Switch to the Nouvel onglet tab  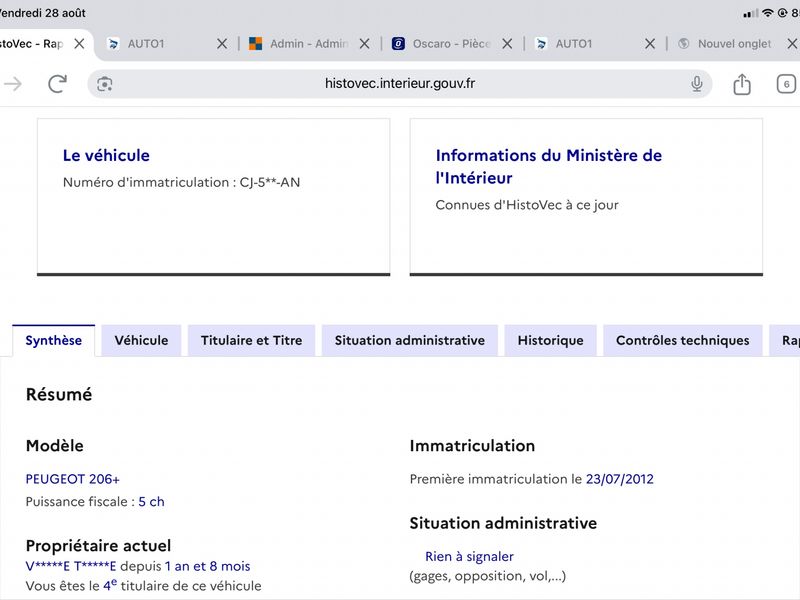point(724,44)
